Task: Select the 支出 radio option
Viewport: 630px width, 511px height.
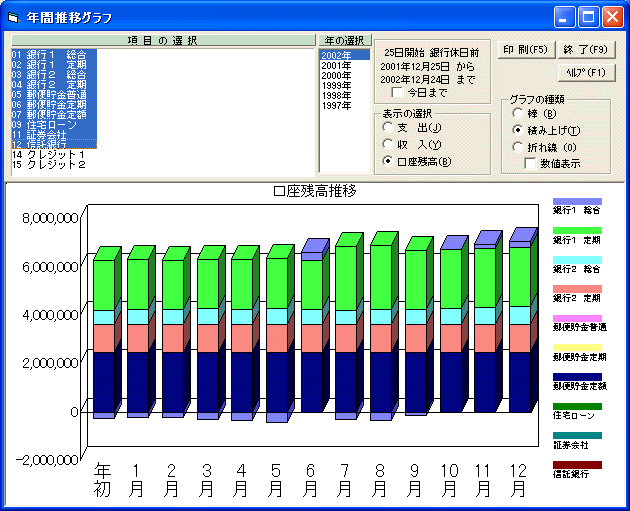Action: pos(389,129)
